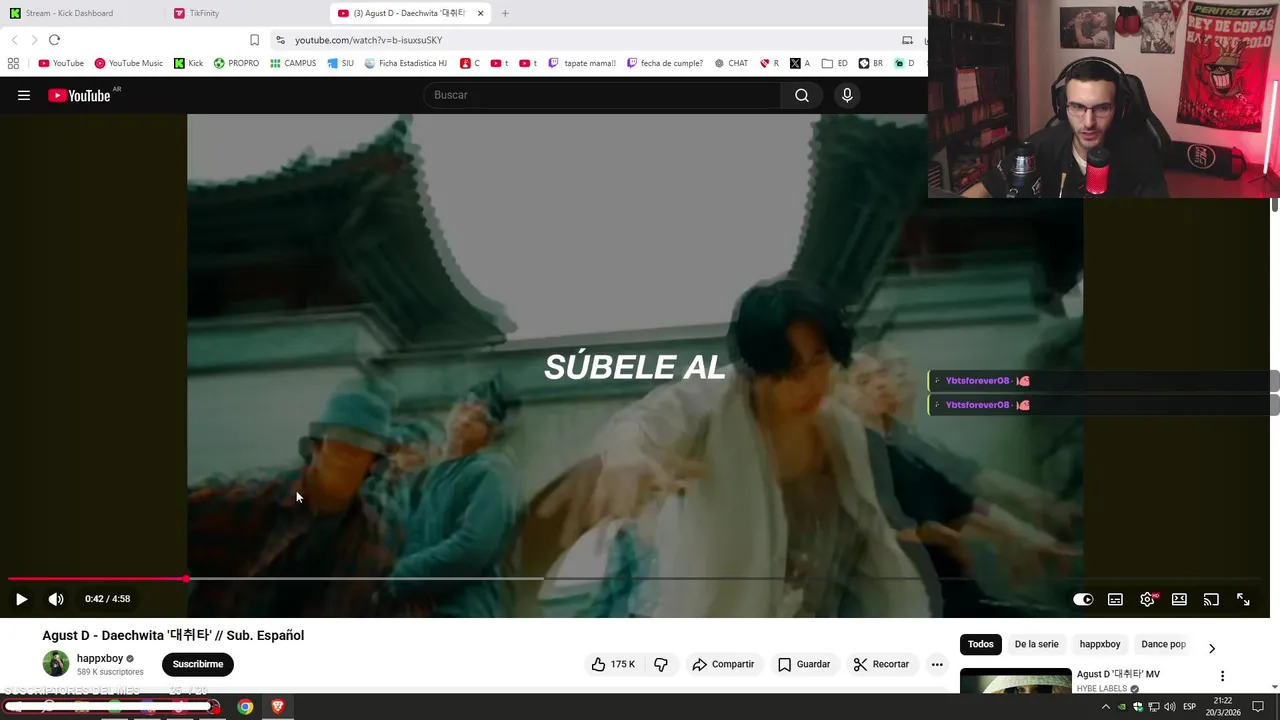
Task: Open the YouTube hamburger guide menu
Action: click(24, 95)
